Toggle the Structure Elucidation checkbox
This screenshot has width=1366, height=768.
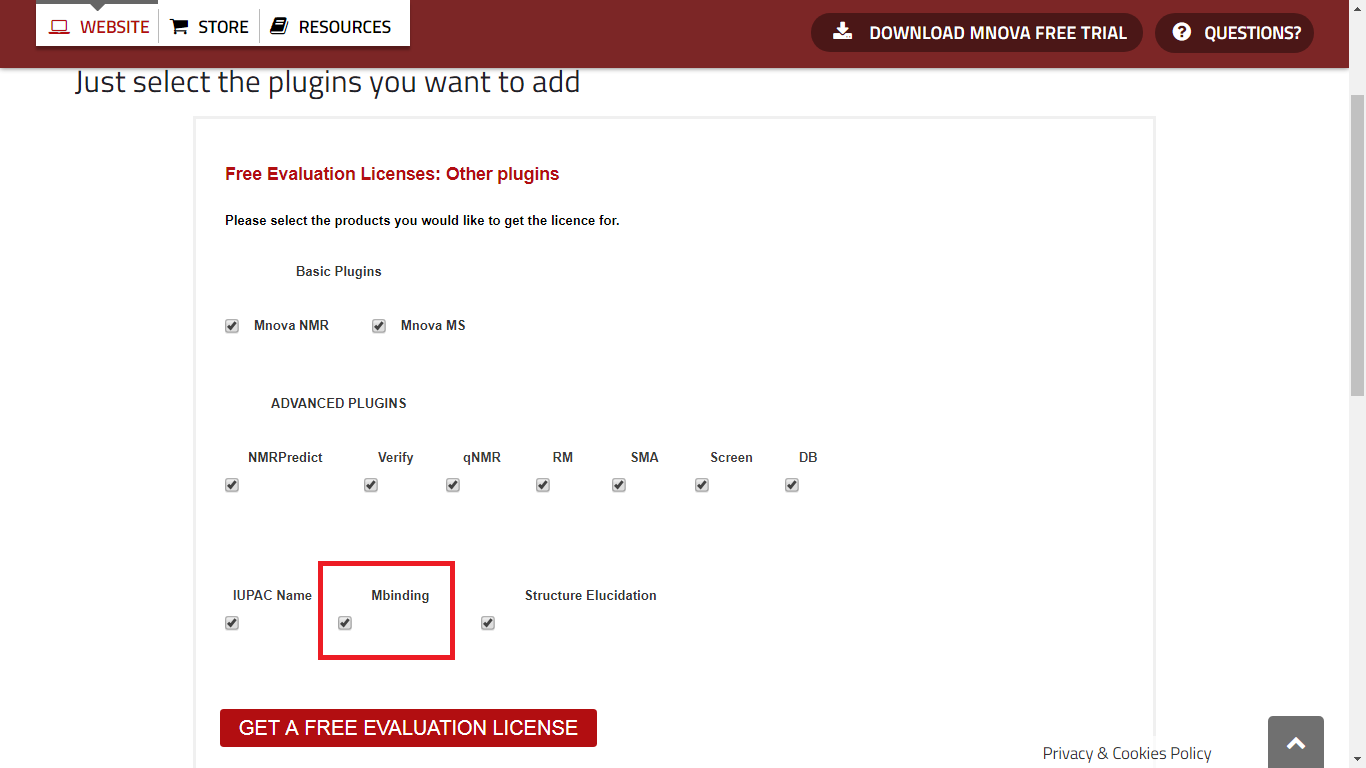[x=488, y=623]
